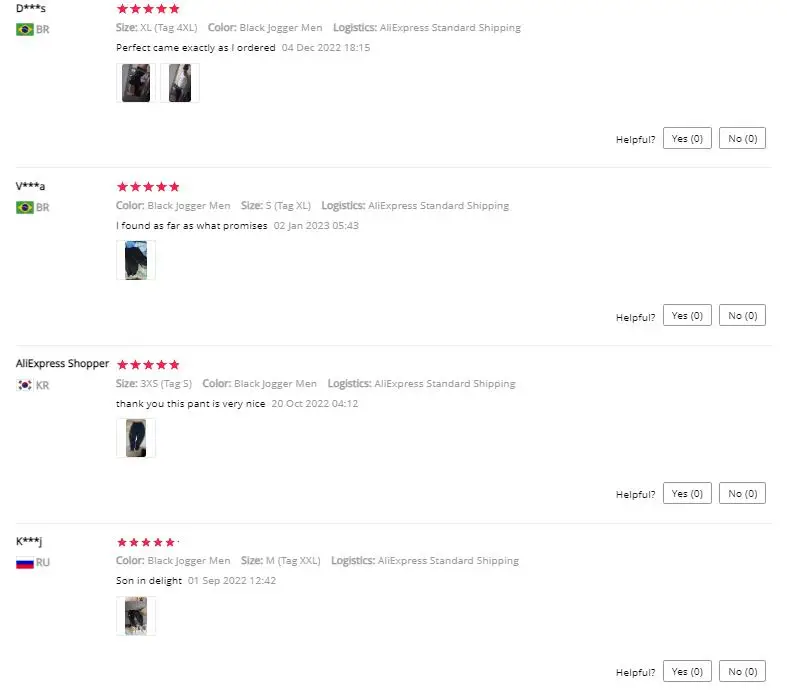Vote Yes on AliExpress Shopper's review
This screenshot has height=694, width=787.
pyautogui.click(x=687, y=494)
